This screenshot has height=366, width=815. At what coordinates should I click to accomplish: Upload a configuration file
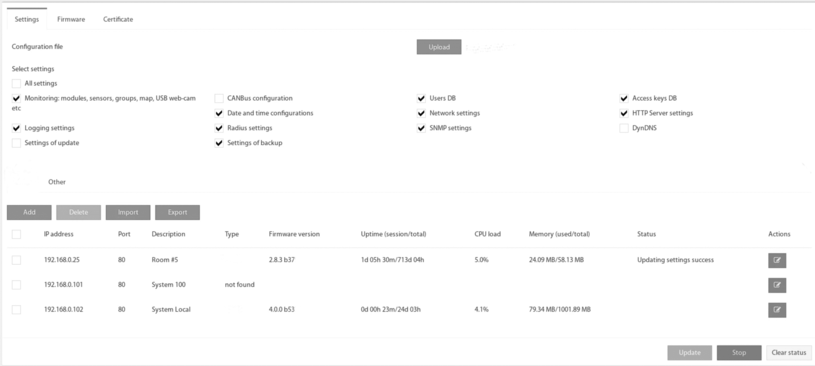point(439,47)
